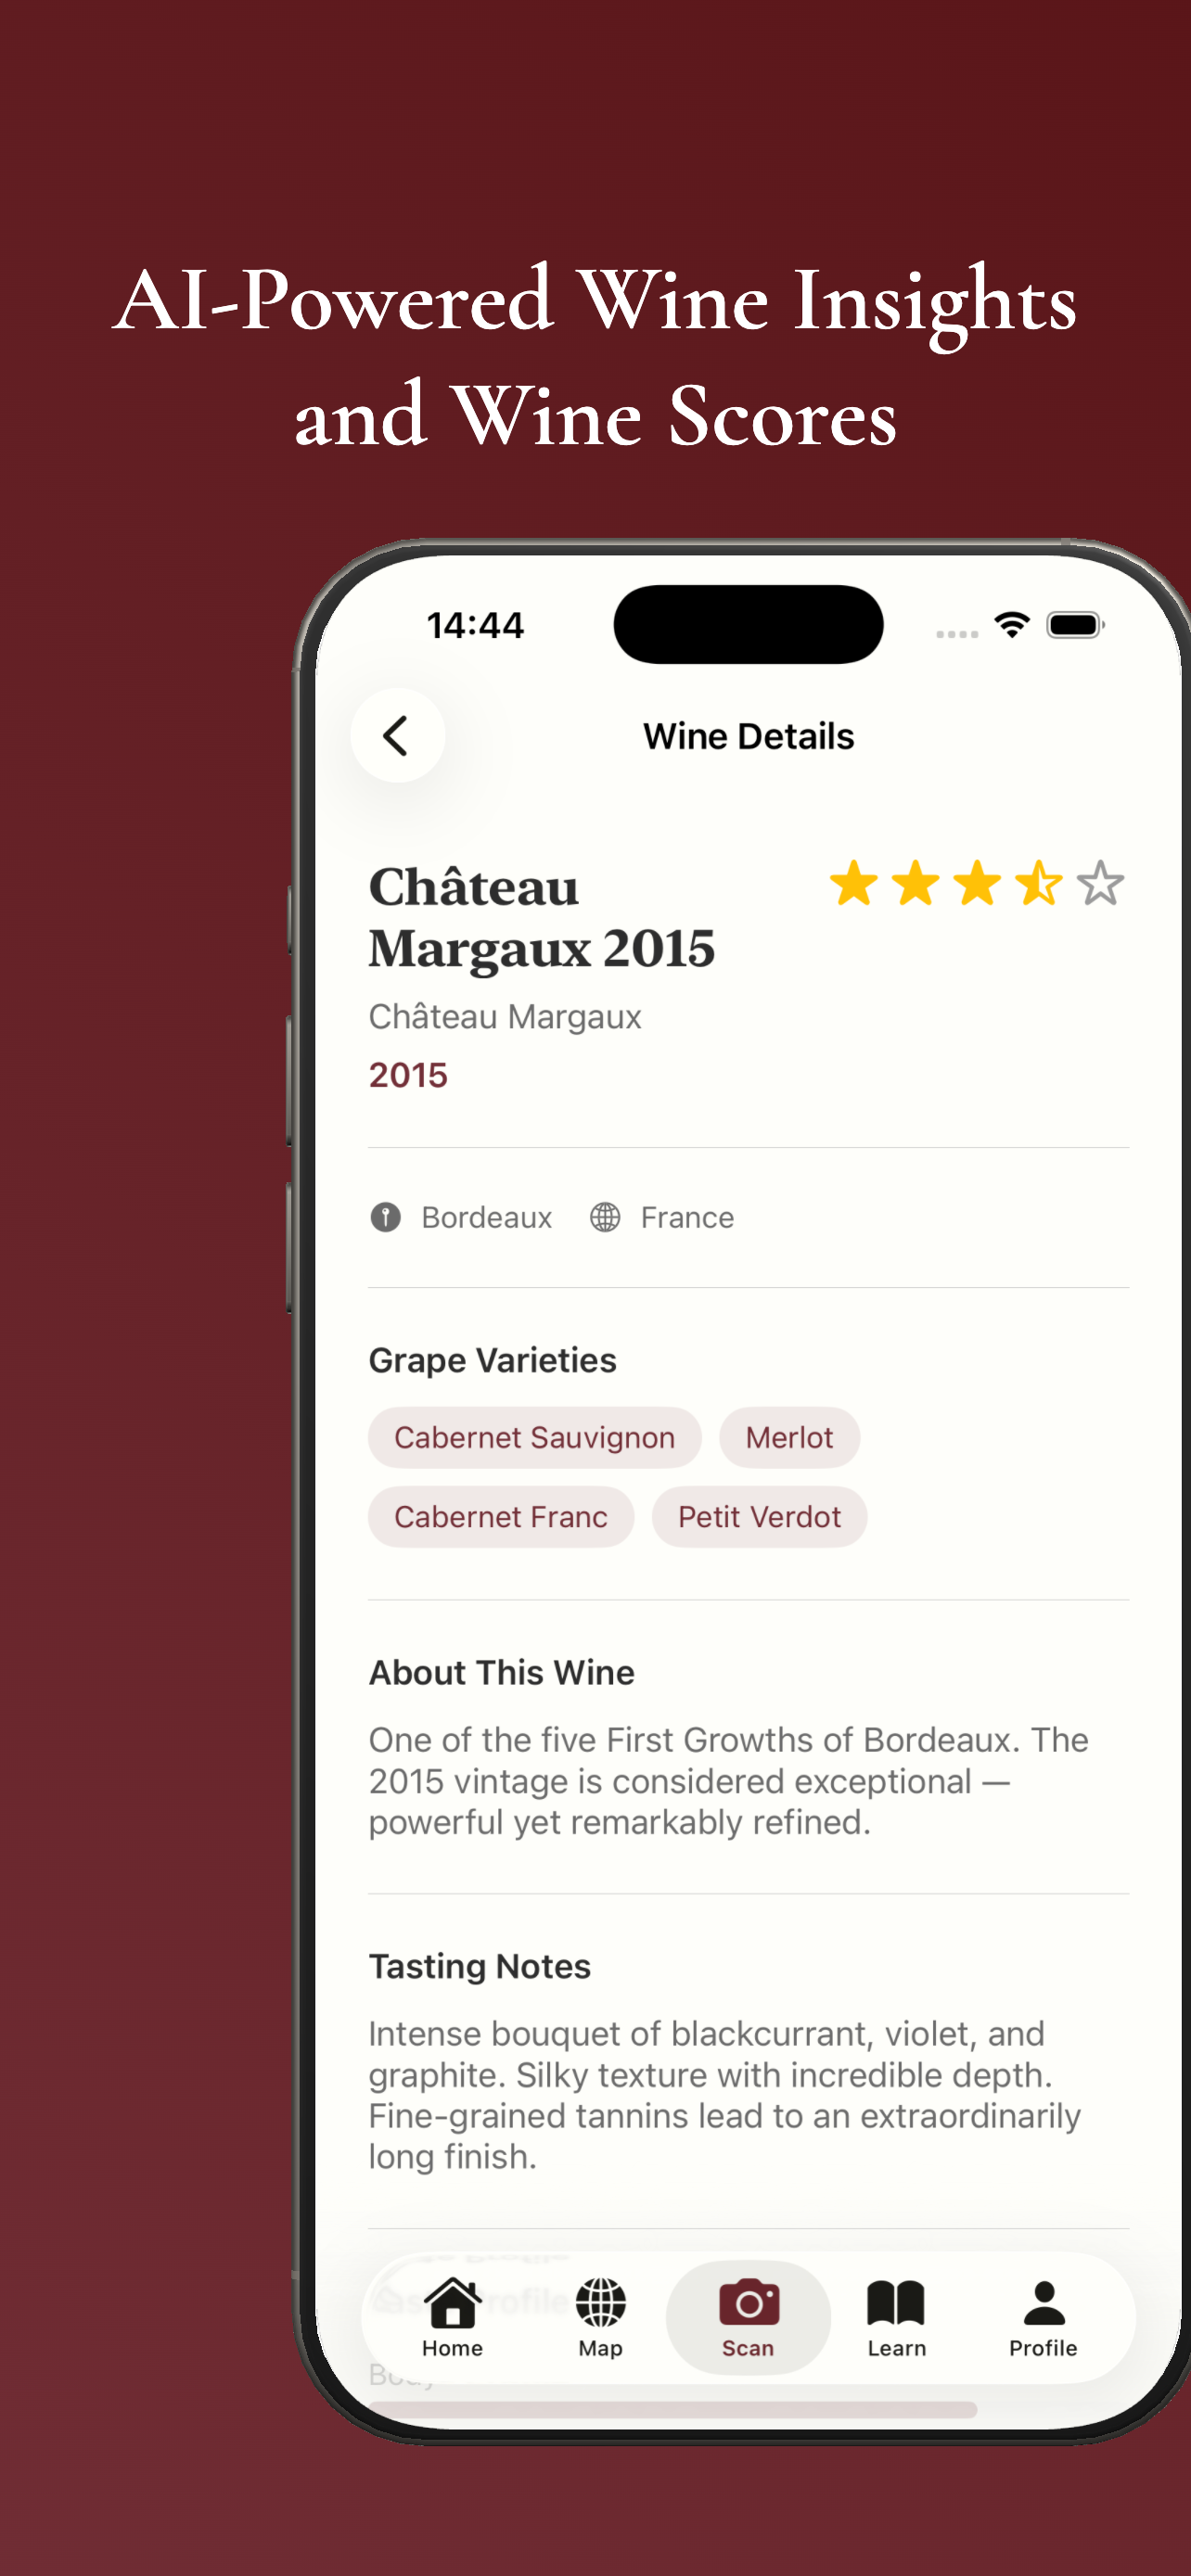The image size is (1191, 2576).
Task: Tap the Merlot grape tag
Action: tap(789, 1437)
